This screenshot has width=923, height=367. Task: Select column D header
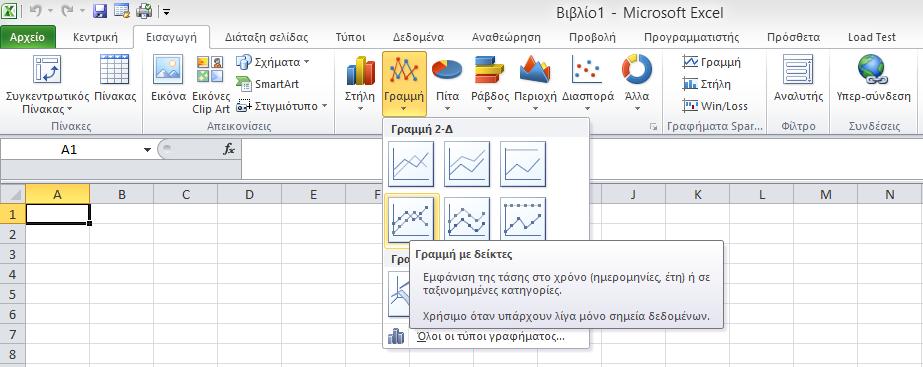pyautogui.click(x=250, y=194)
